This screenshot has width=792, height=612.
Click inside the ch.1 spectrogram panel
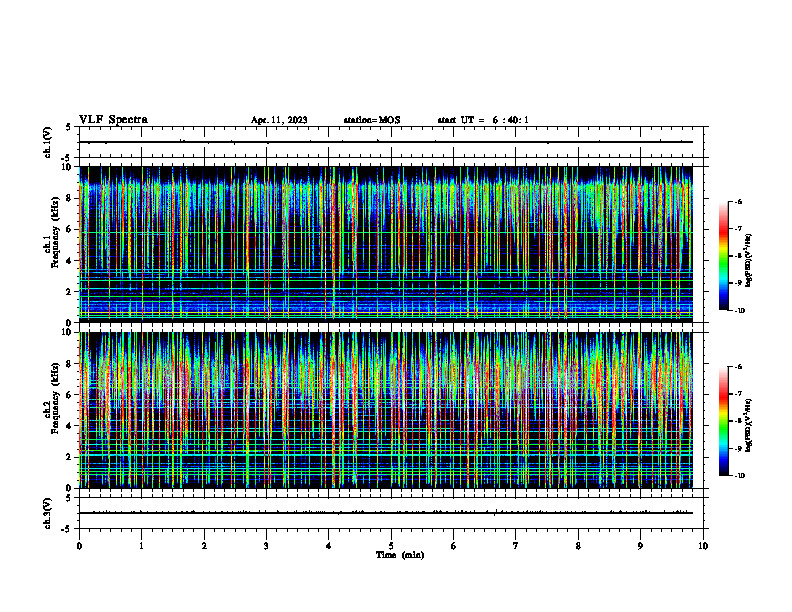(x=386, y=244)
